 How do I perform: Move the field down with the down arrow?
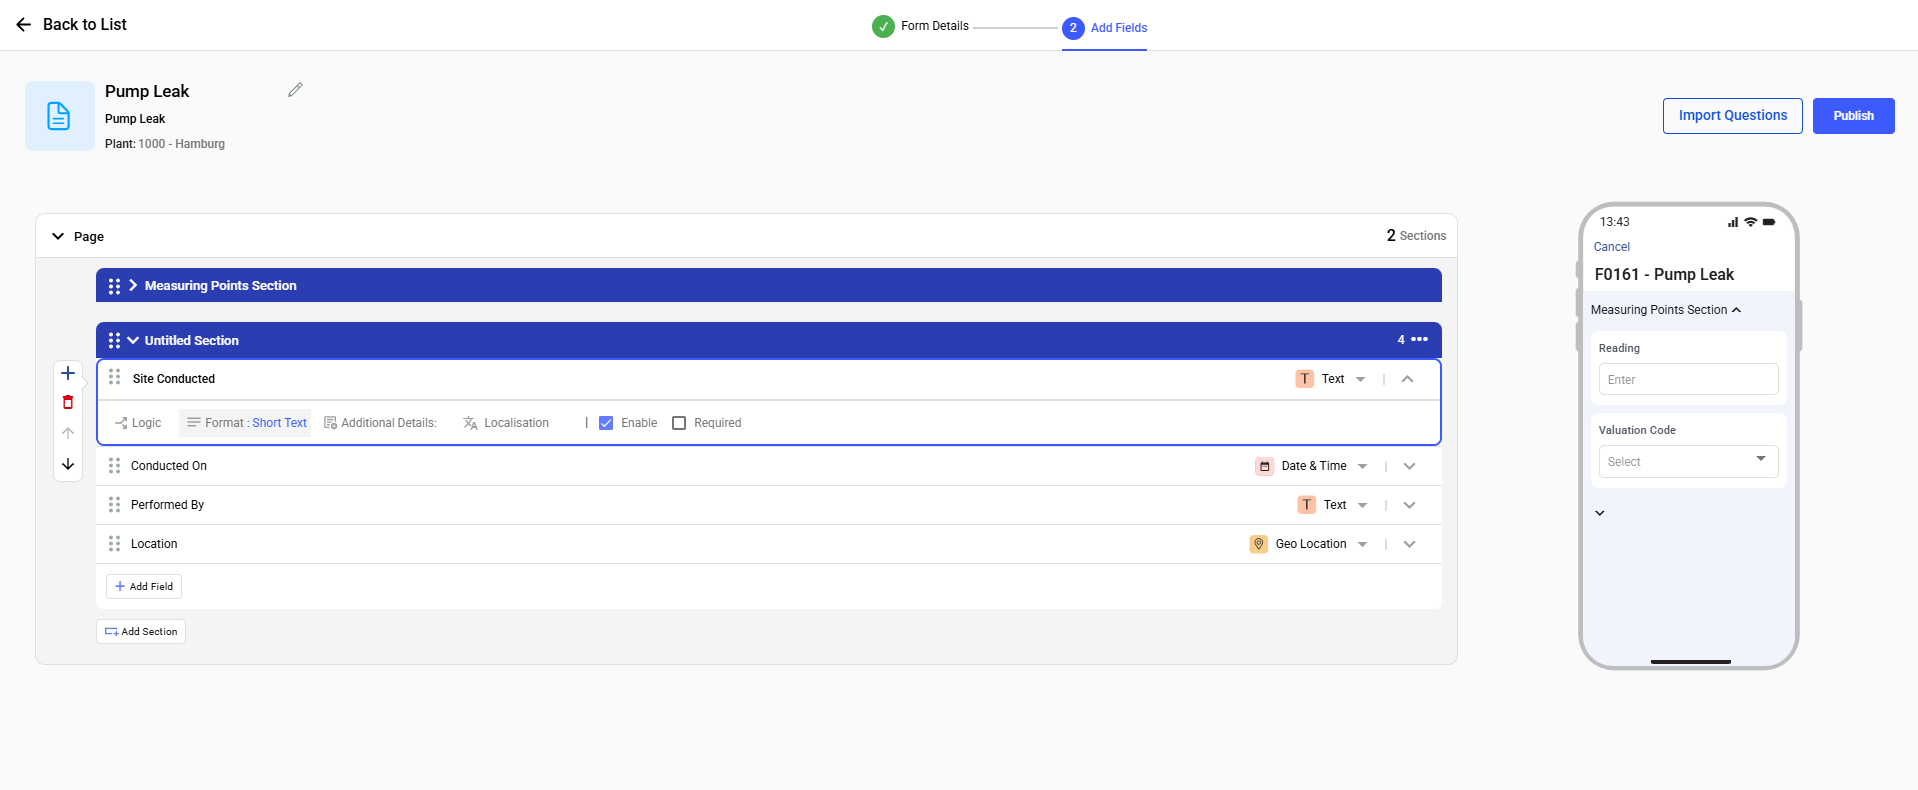pos(68,464)
